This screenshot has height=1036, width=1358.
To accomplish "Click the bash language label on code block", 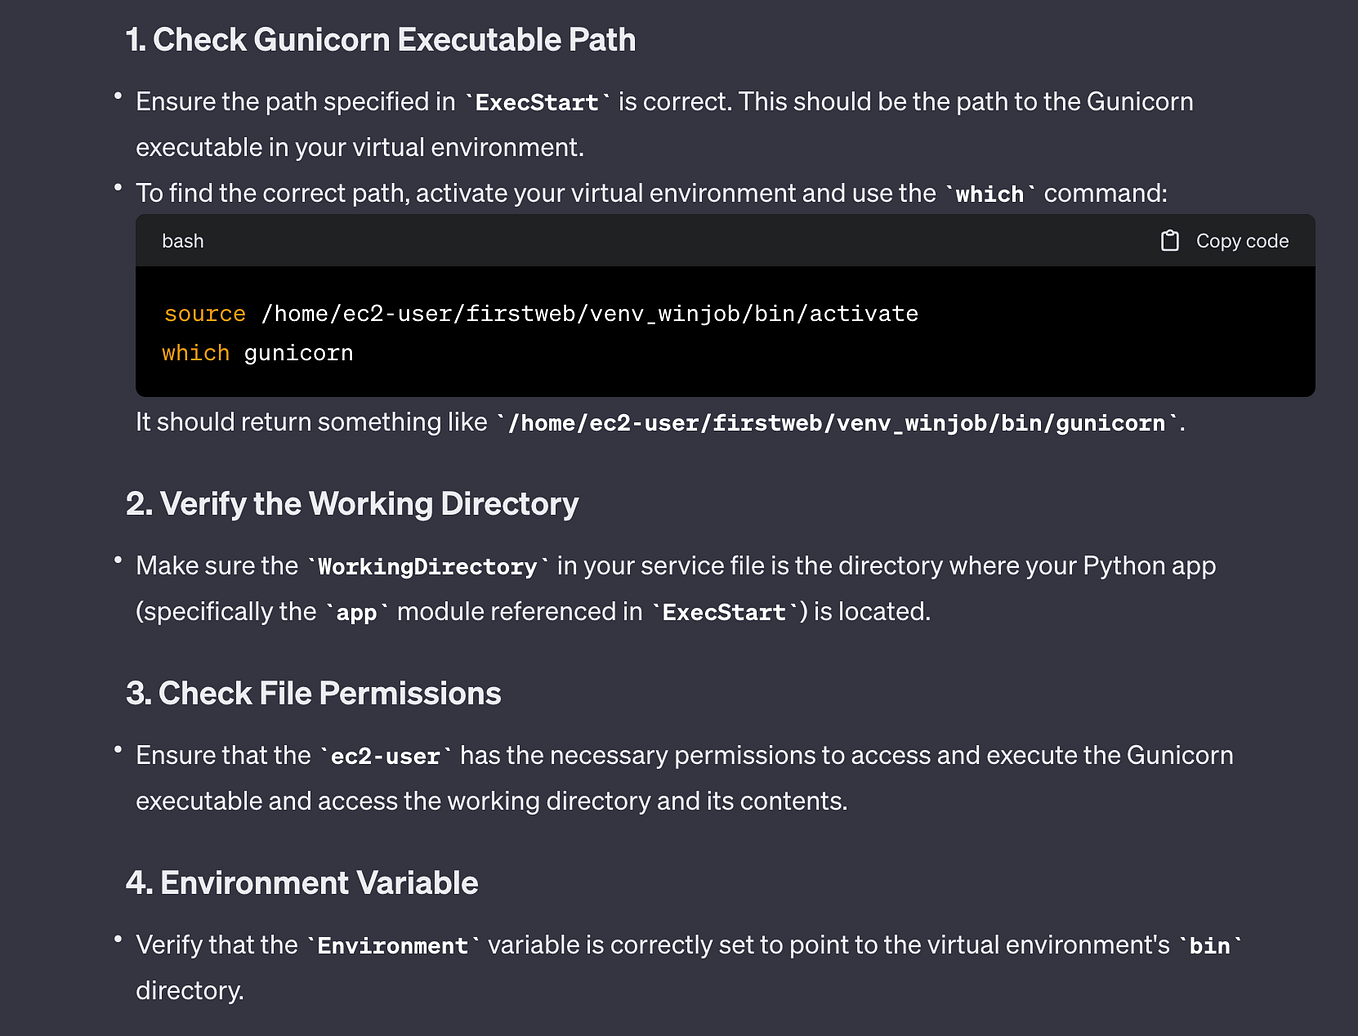I will coord(182,240).
